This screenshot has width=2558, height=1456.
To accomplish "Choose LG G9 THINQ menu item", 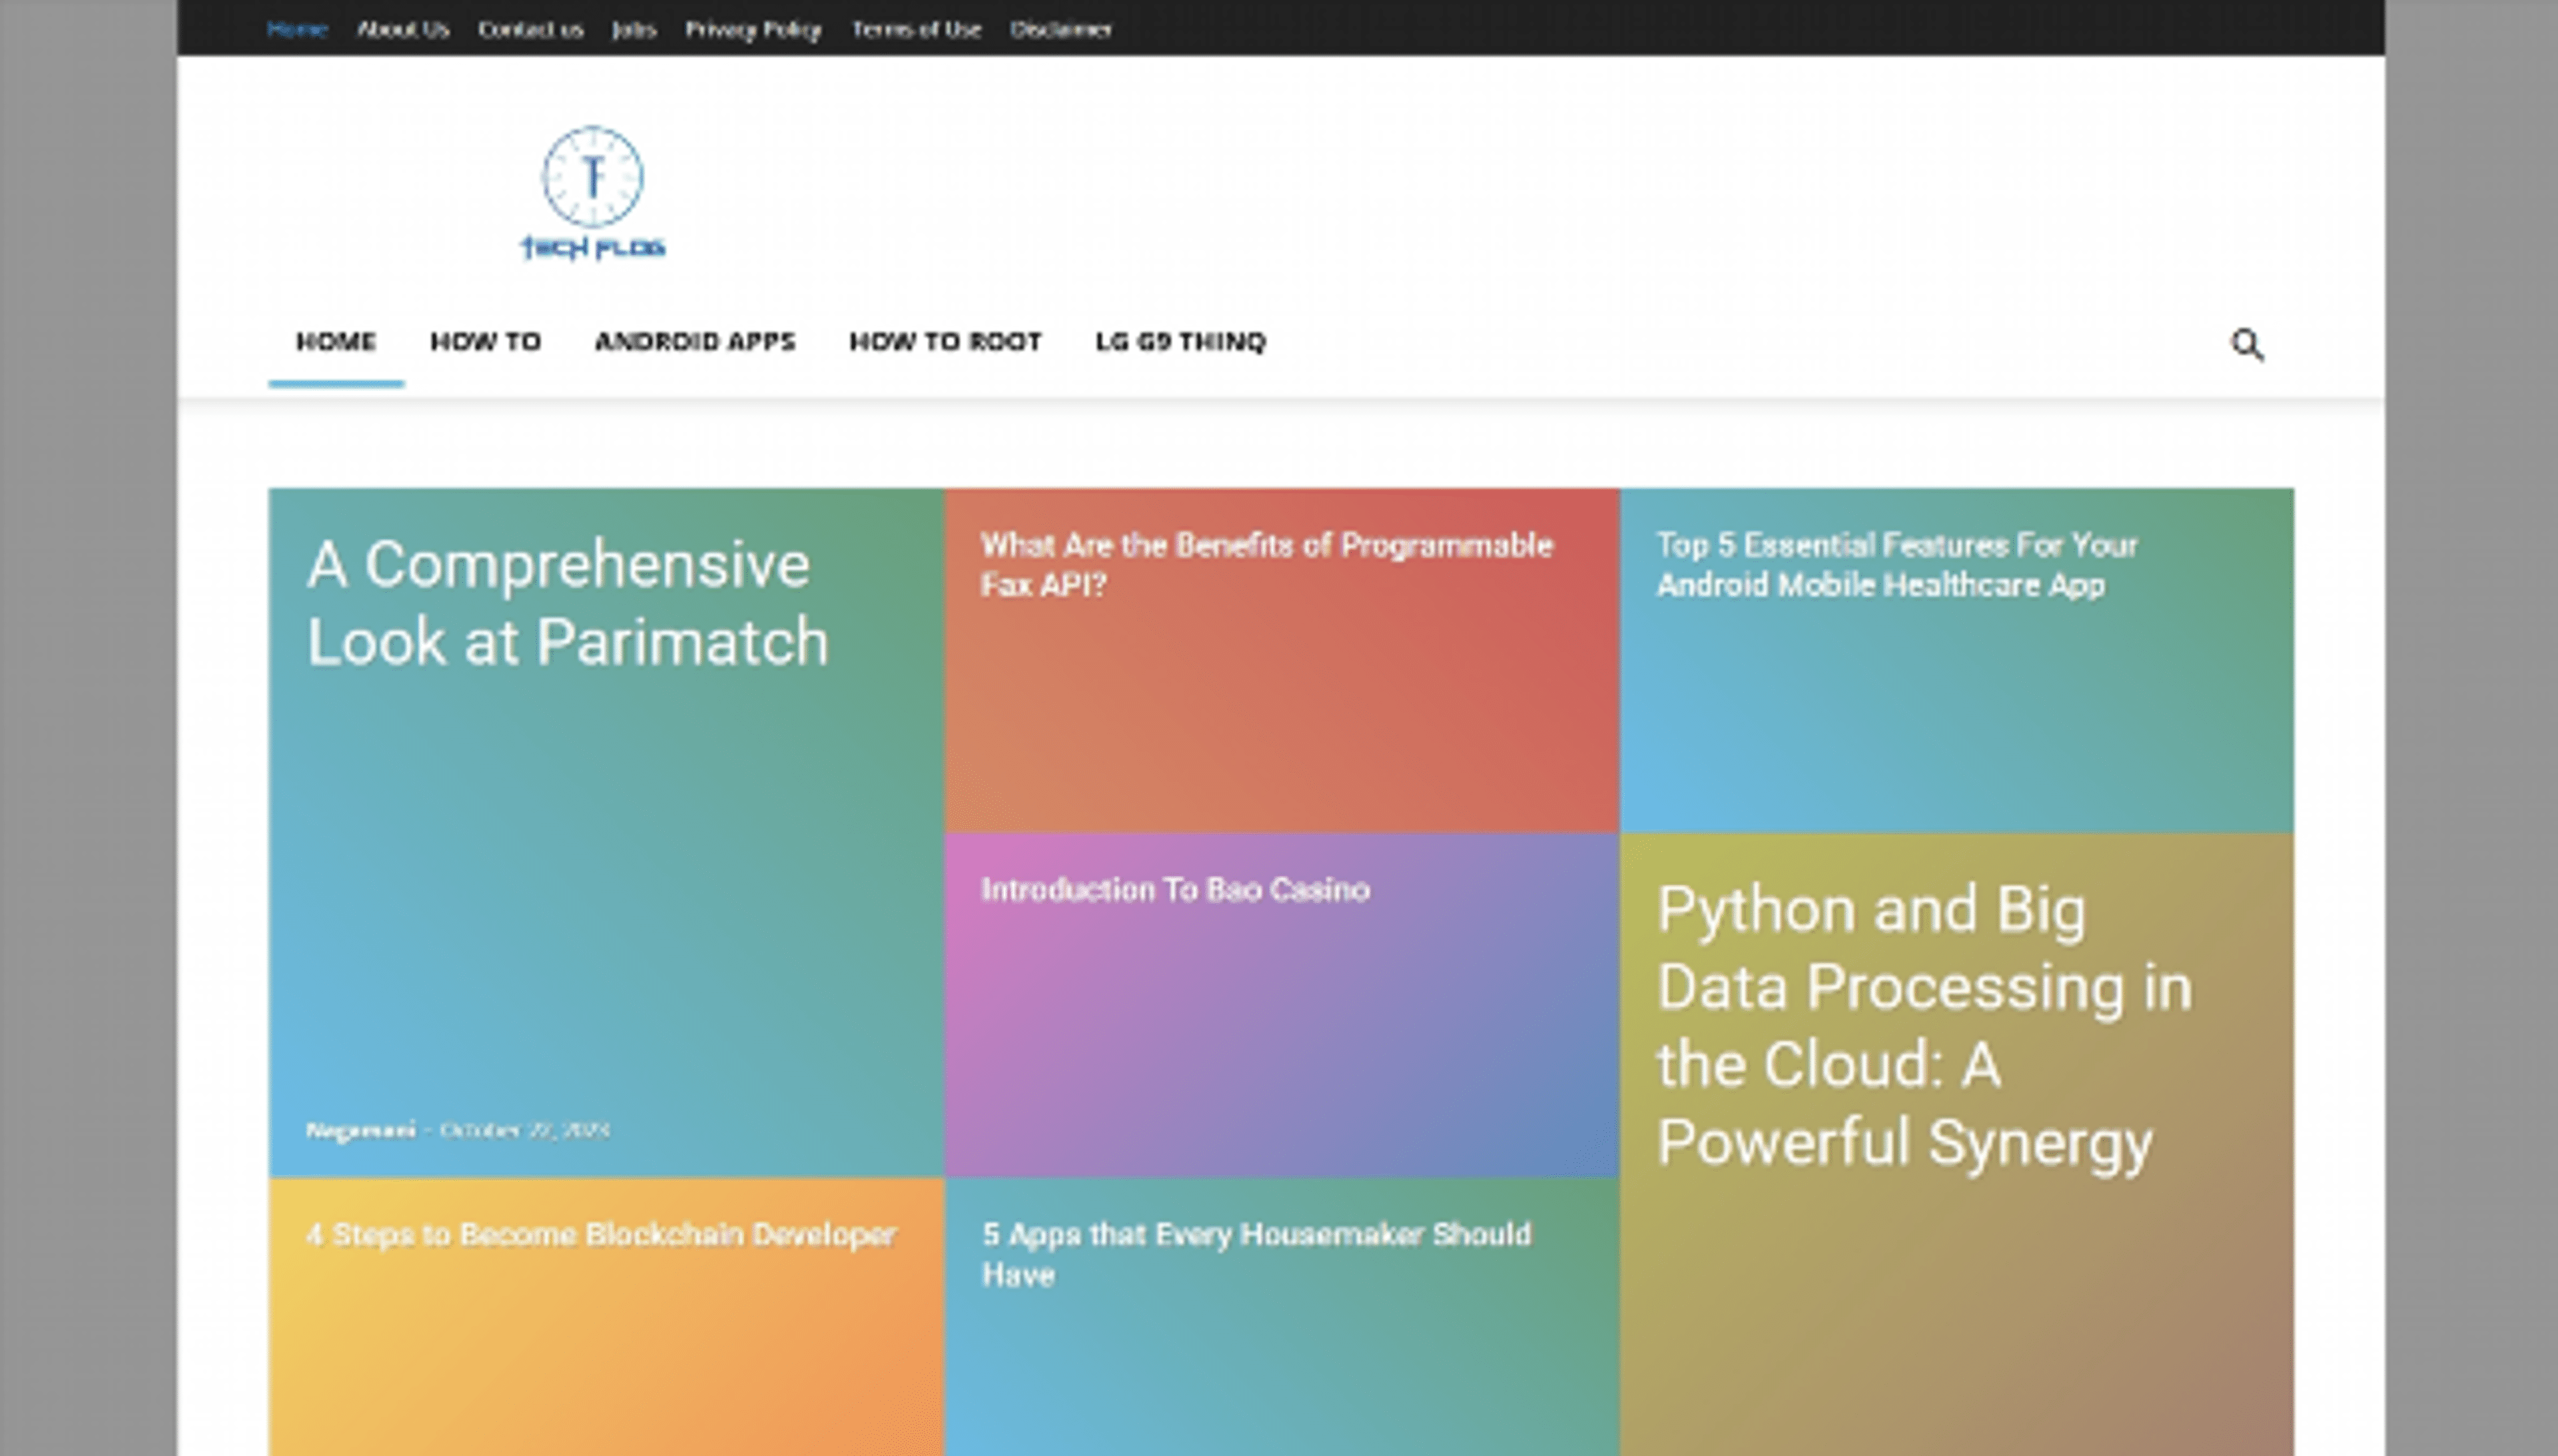I will click(x=1181, y=342).
